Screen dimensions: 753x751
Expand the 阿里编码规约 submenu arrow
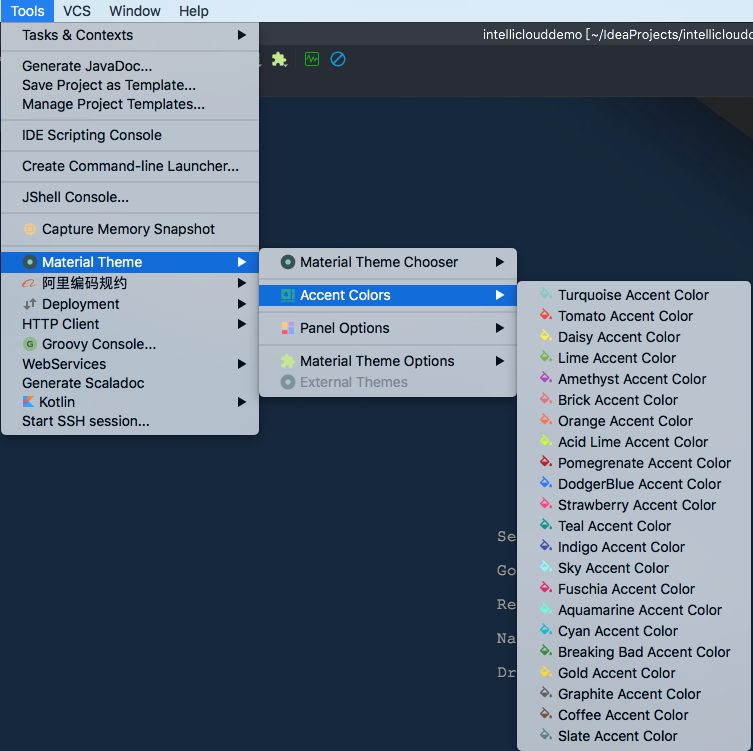242,283
